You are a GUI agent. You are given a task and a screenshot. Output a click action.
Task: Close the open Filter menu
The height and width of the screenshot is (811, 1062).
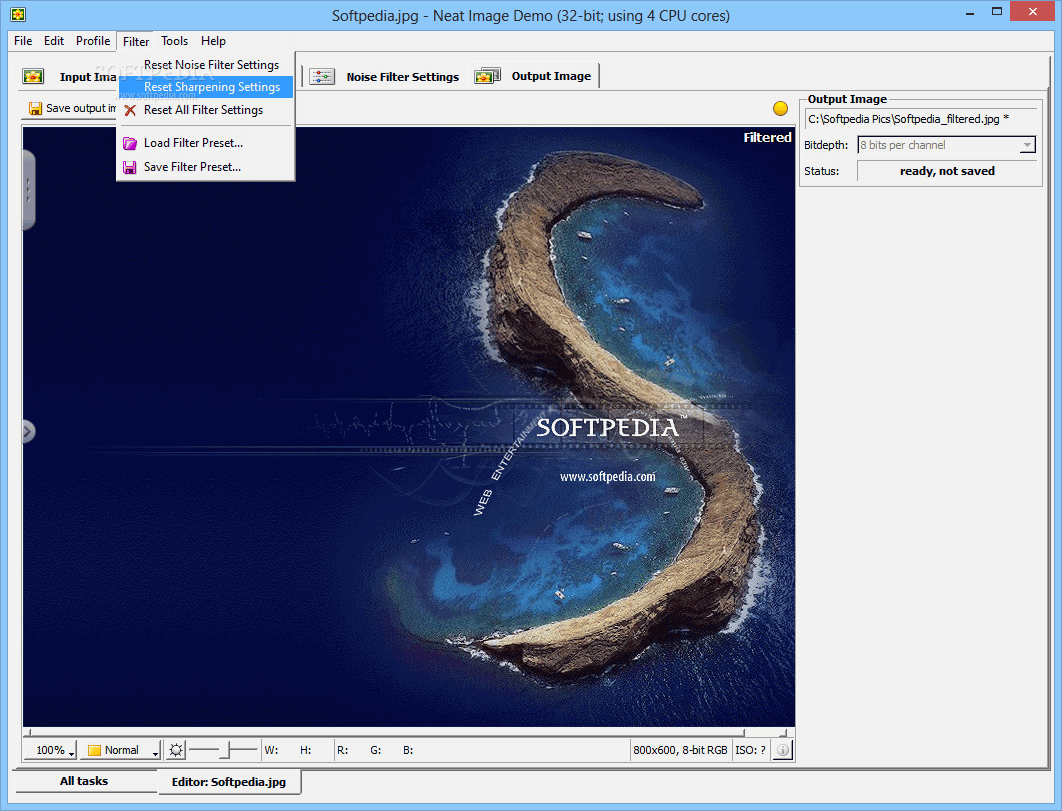tap(135, 41)
